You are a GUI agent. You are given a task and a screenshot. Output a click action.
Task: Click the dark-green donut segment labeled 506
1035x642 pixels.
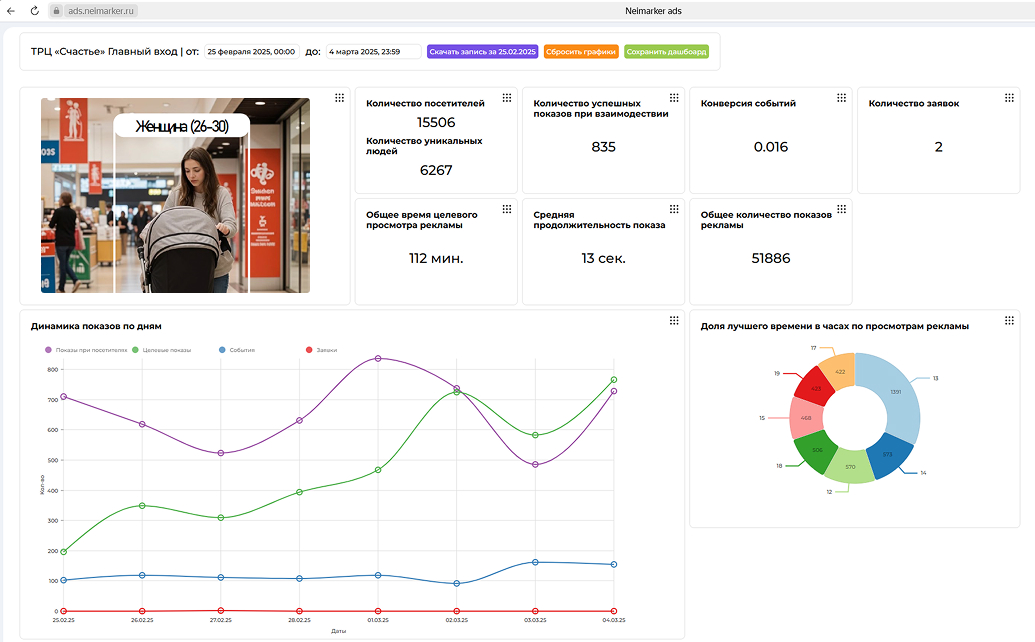pyautogui.click(x=816, y=451)
